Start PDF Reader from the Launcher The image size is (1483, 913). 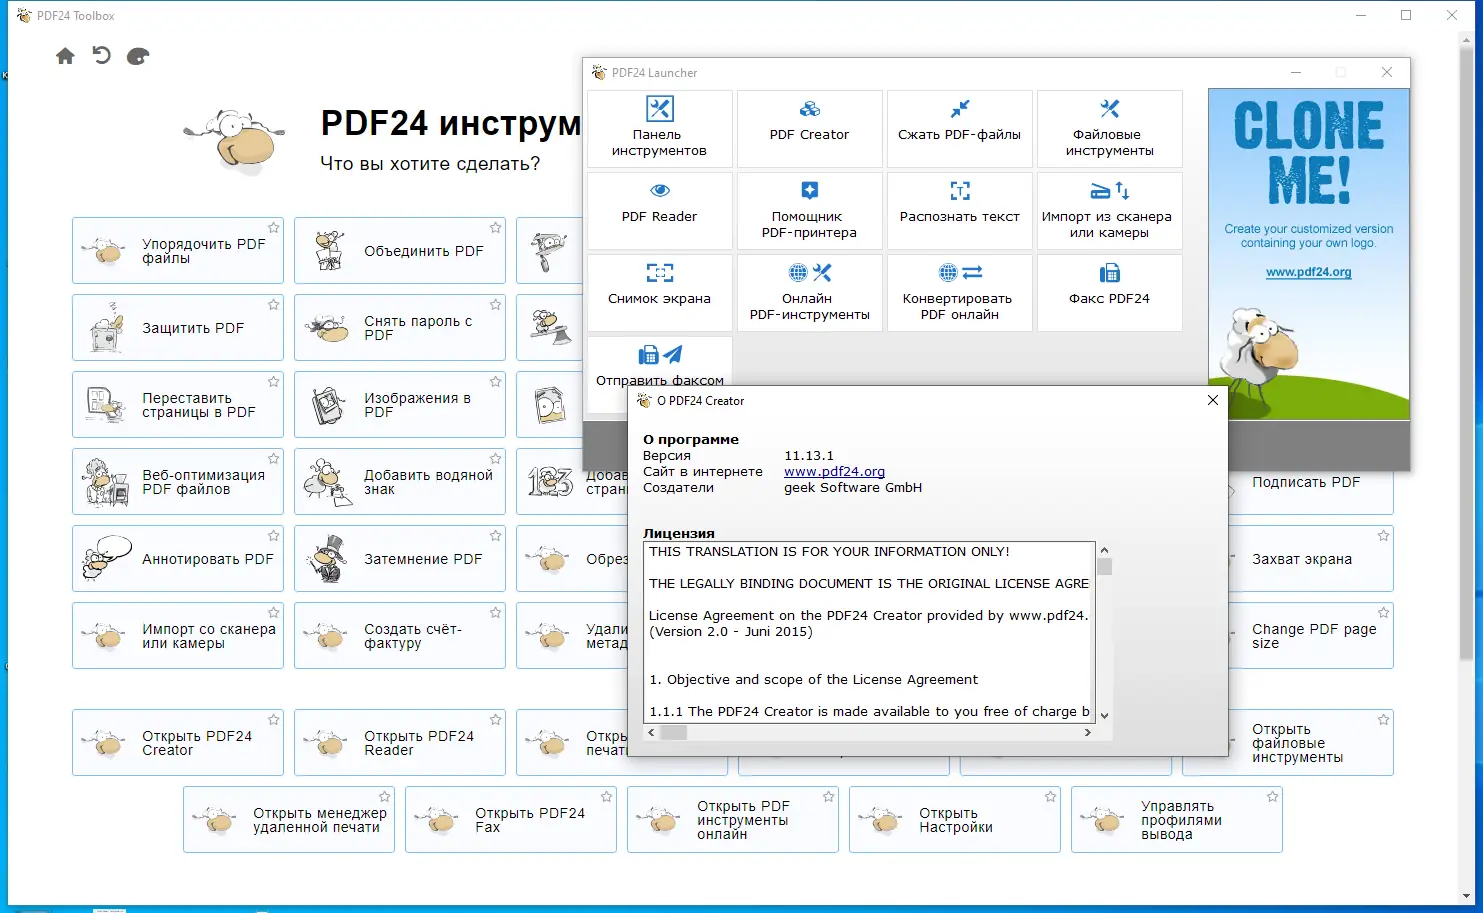tap(659, 211)
